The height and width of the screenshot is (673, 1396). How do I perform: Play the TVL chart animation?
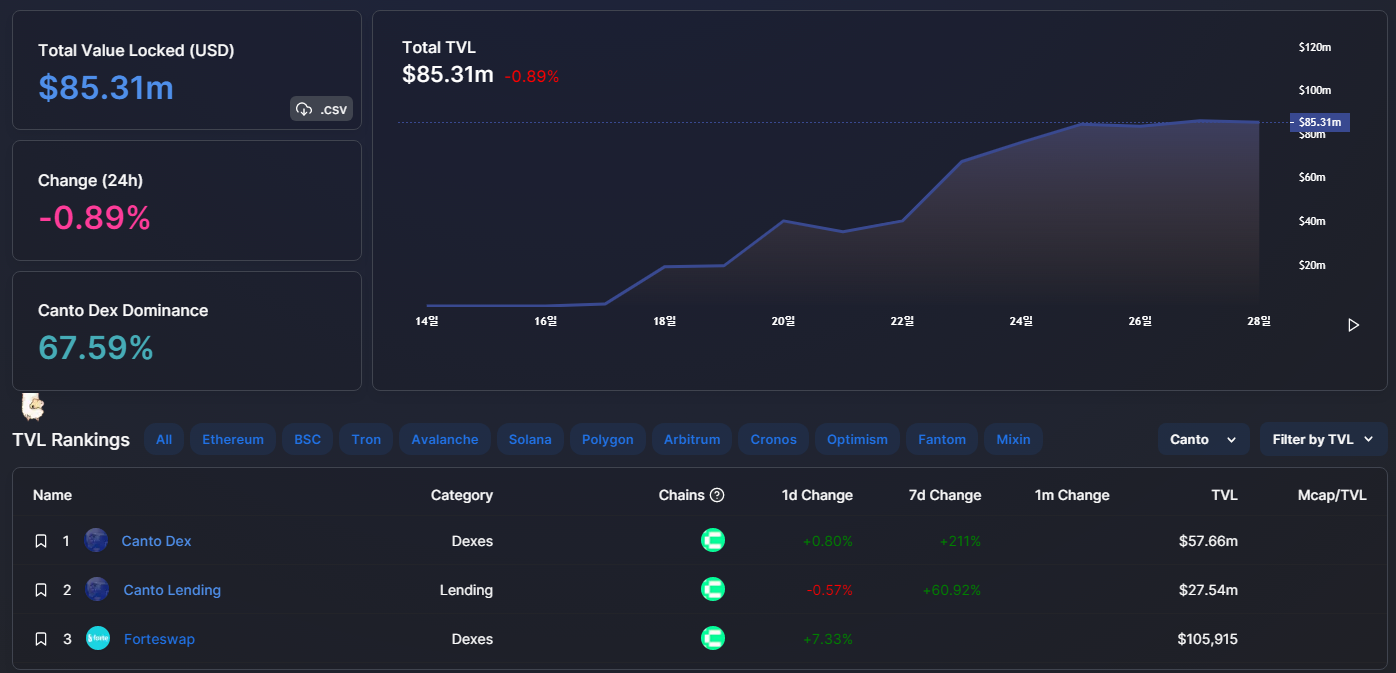coord(1353,325)
